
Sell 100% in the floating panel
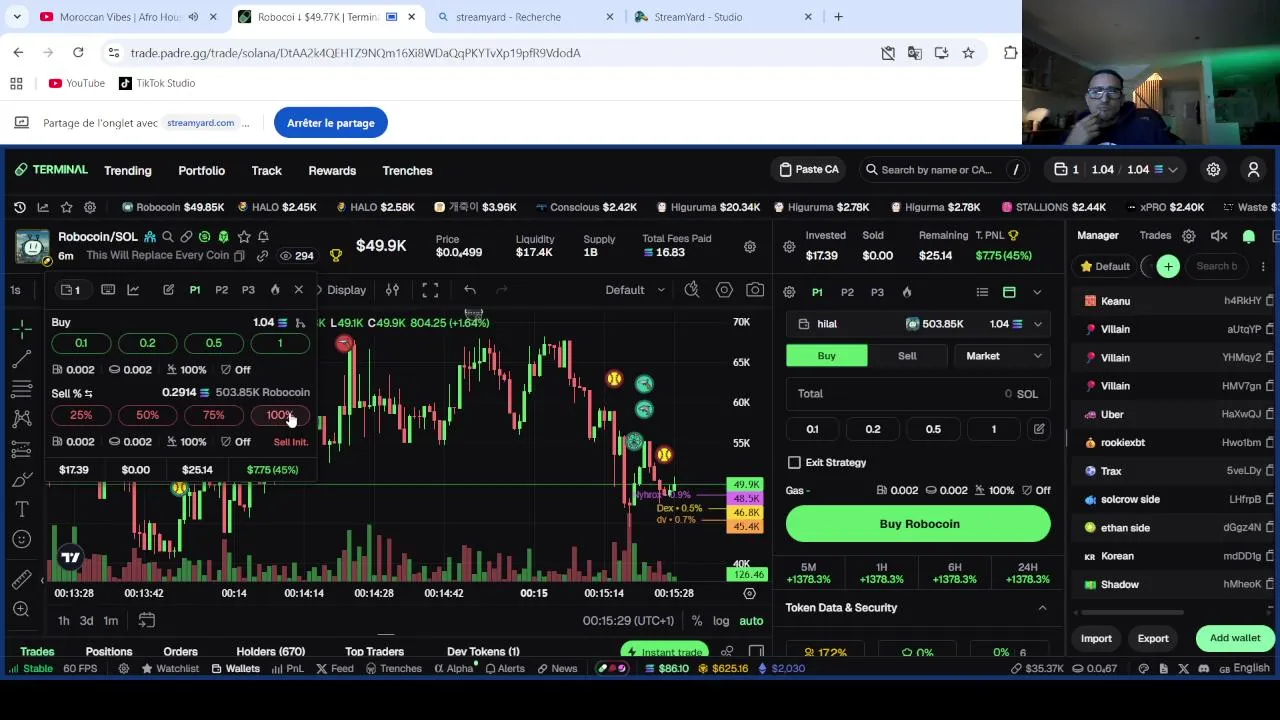click(279, 415)
